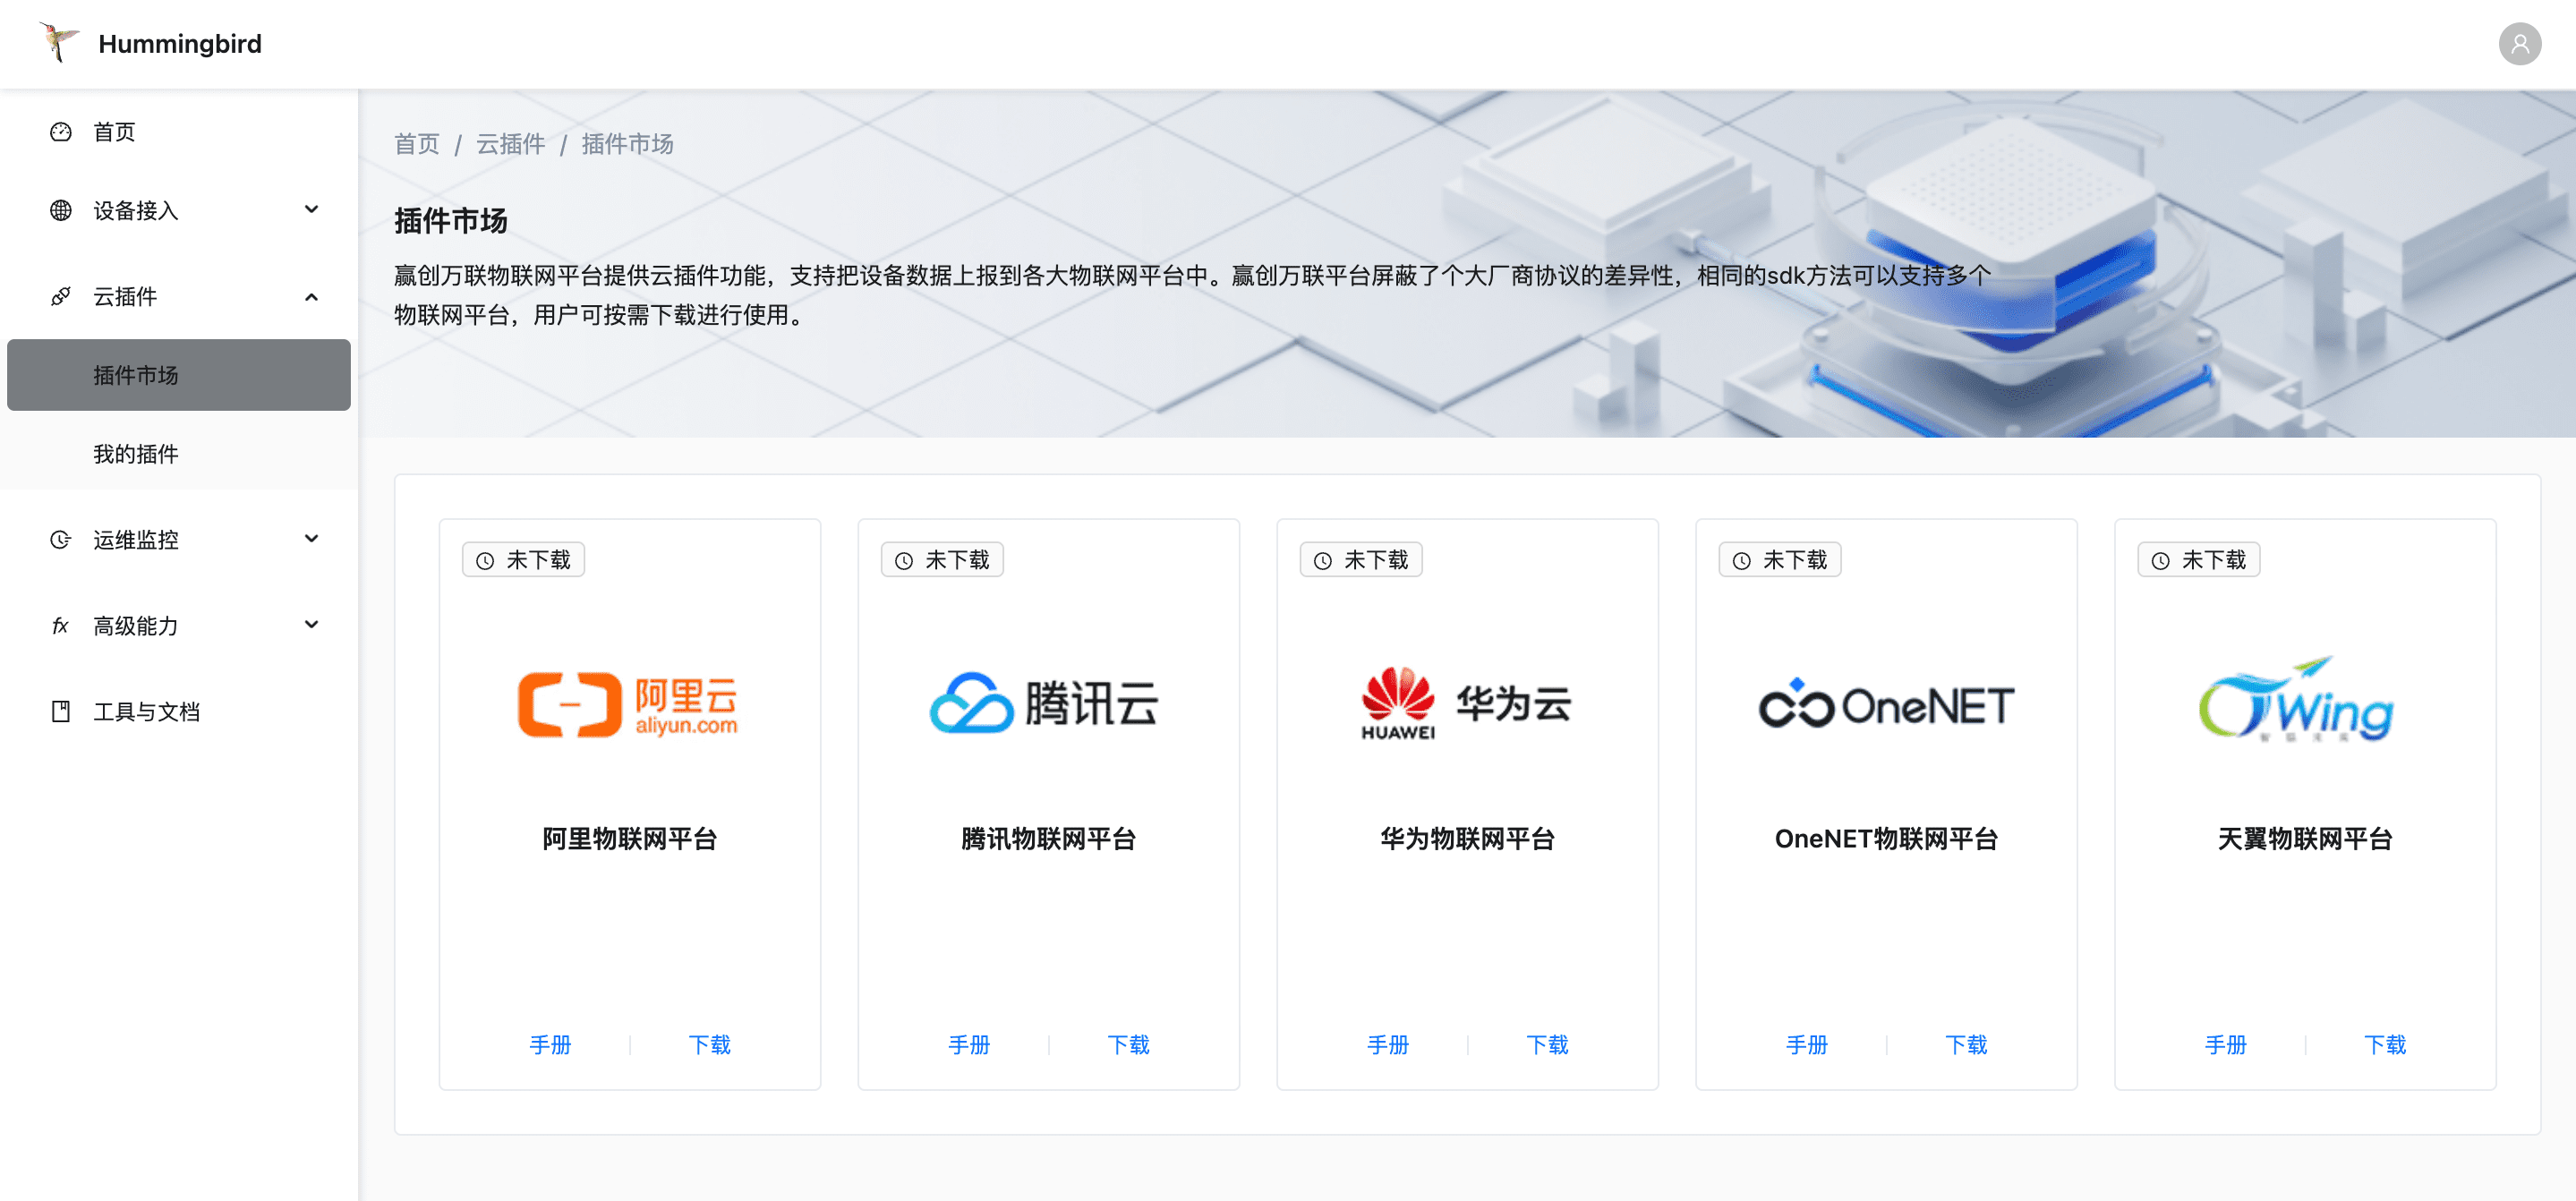Click the OneNET logo

(1886, 705)
